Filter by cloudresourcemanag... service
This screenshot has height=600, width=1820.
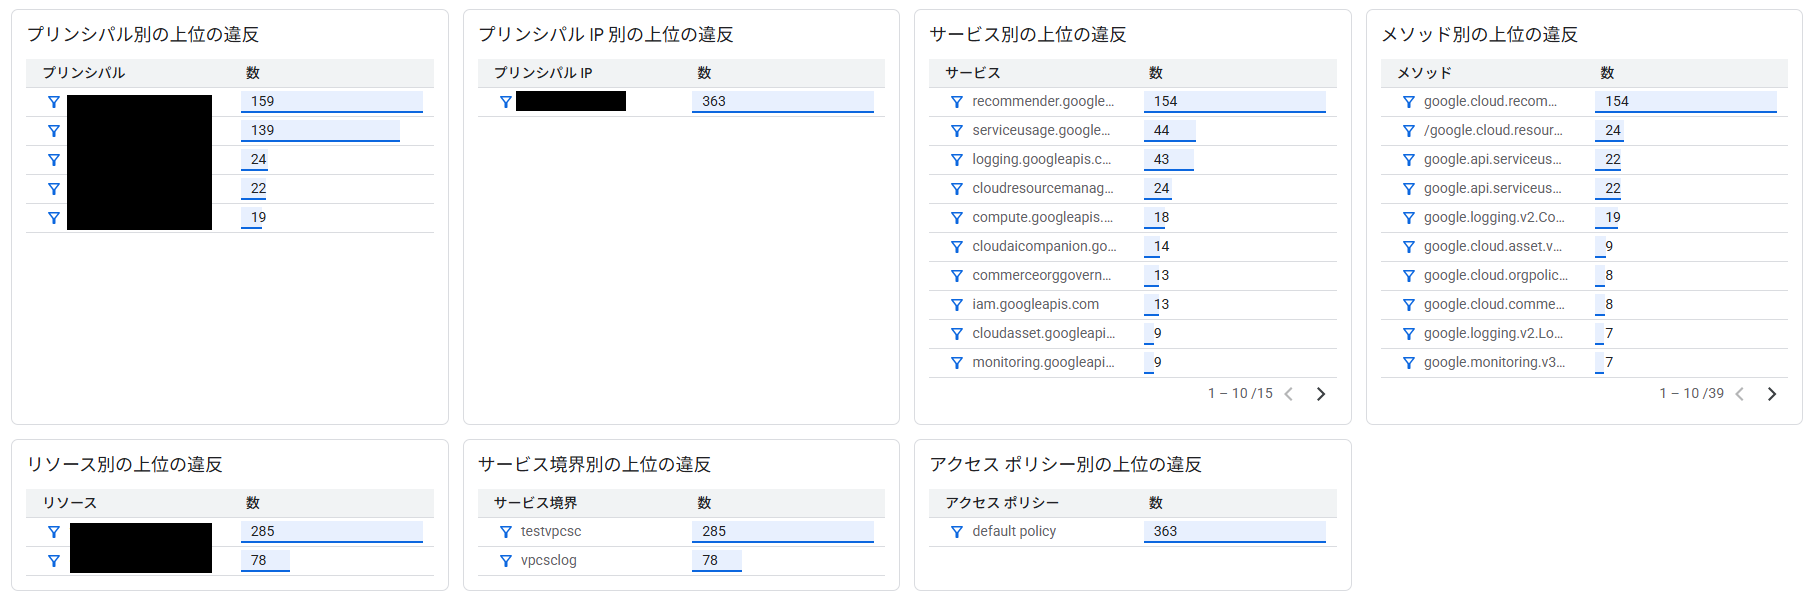[x=957, y=189]
